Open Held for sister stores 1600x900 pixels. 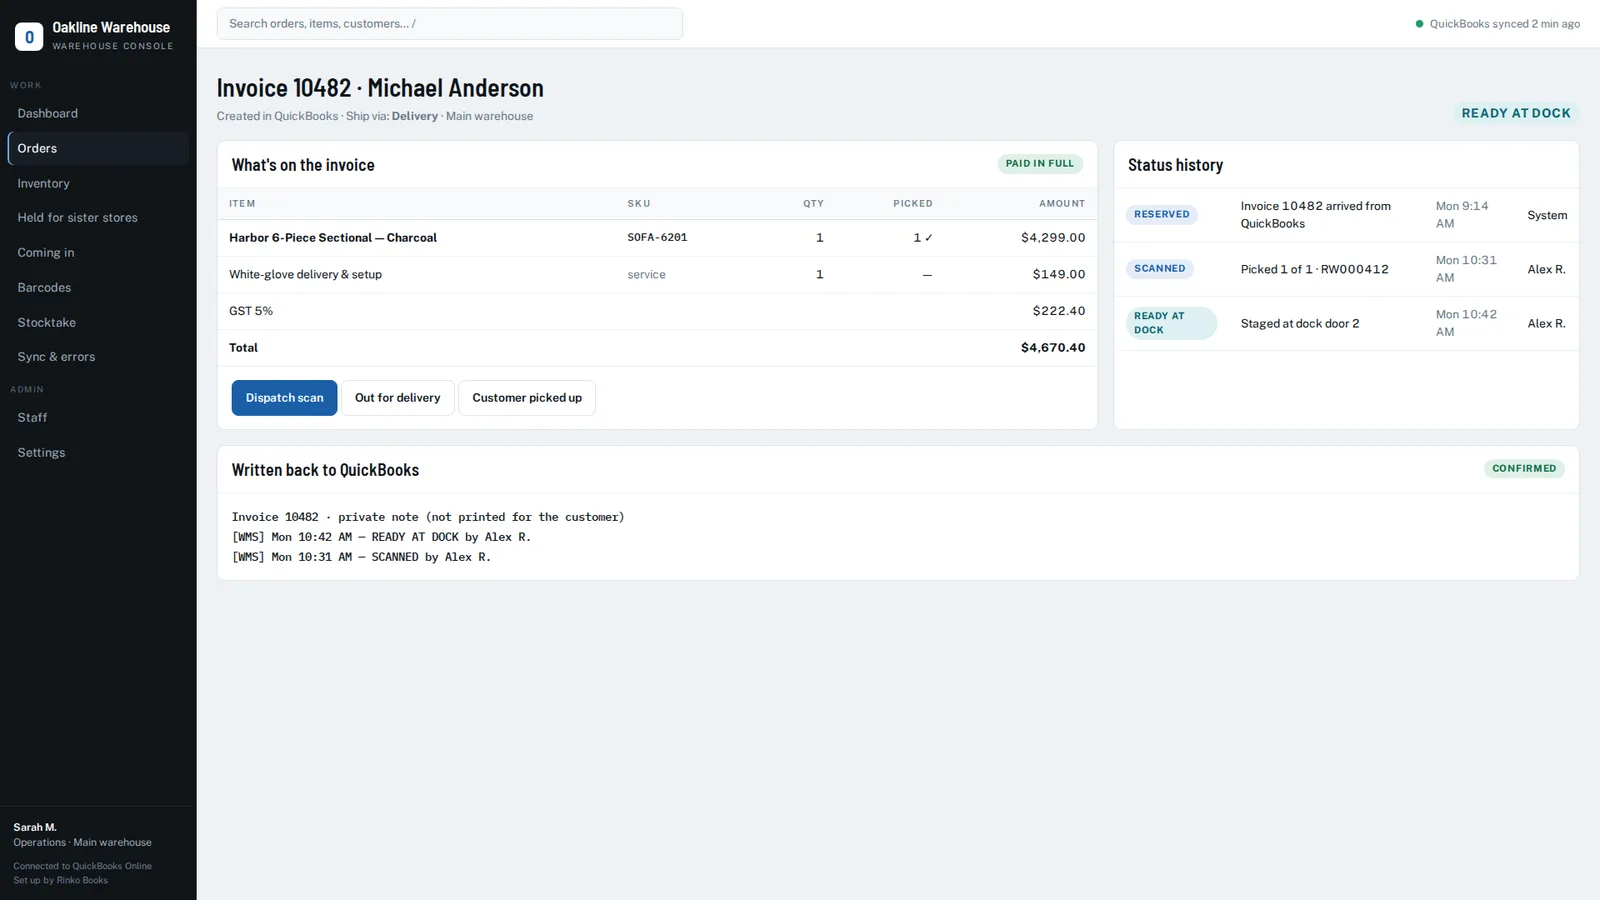(x=98, y=217)
